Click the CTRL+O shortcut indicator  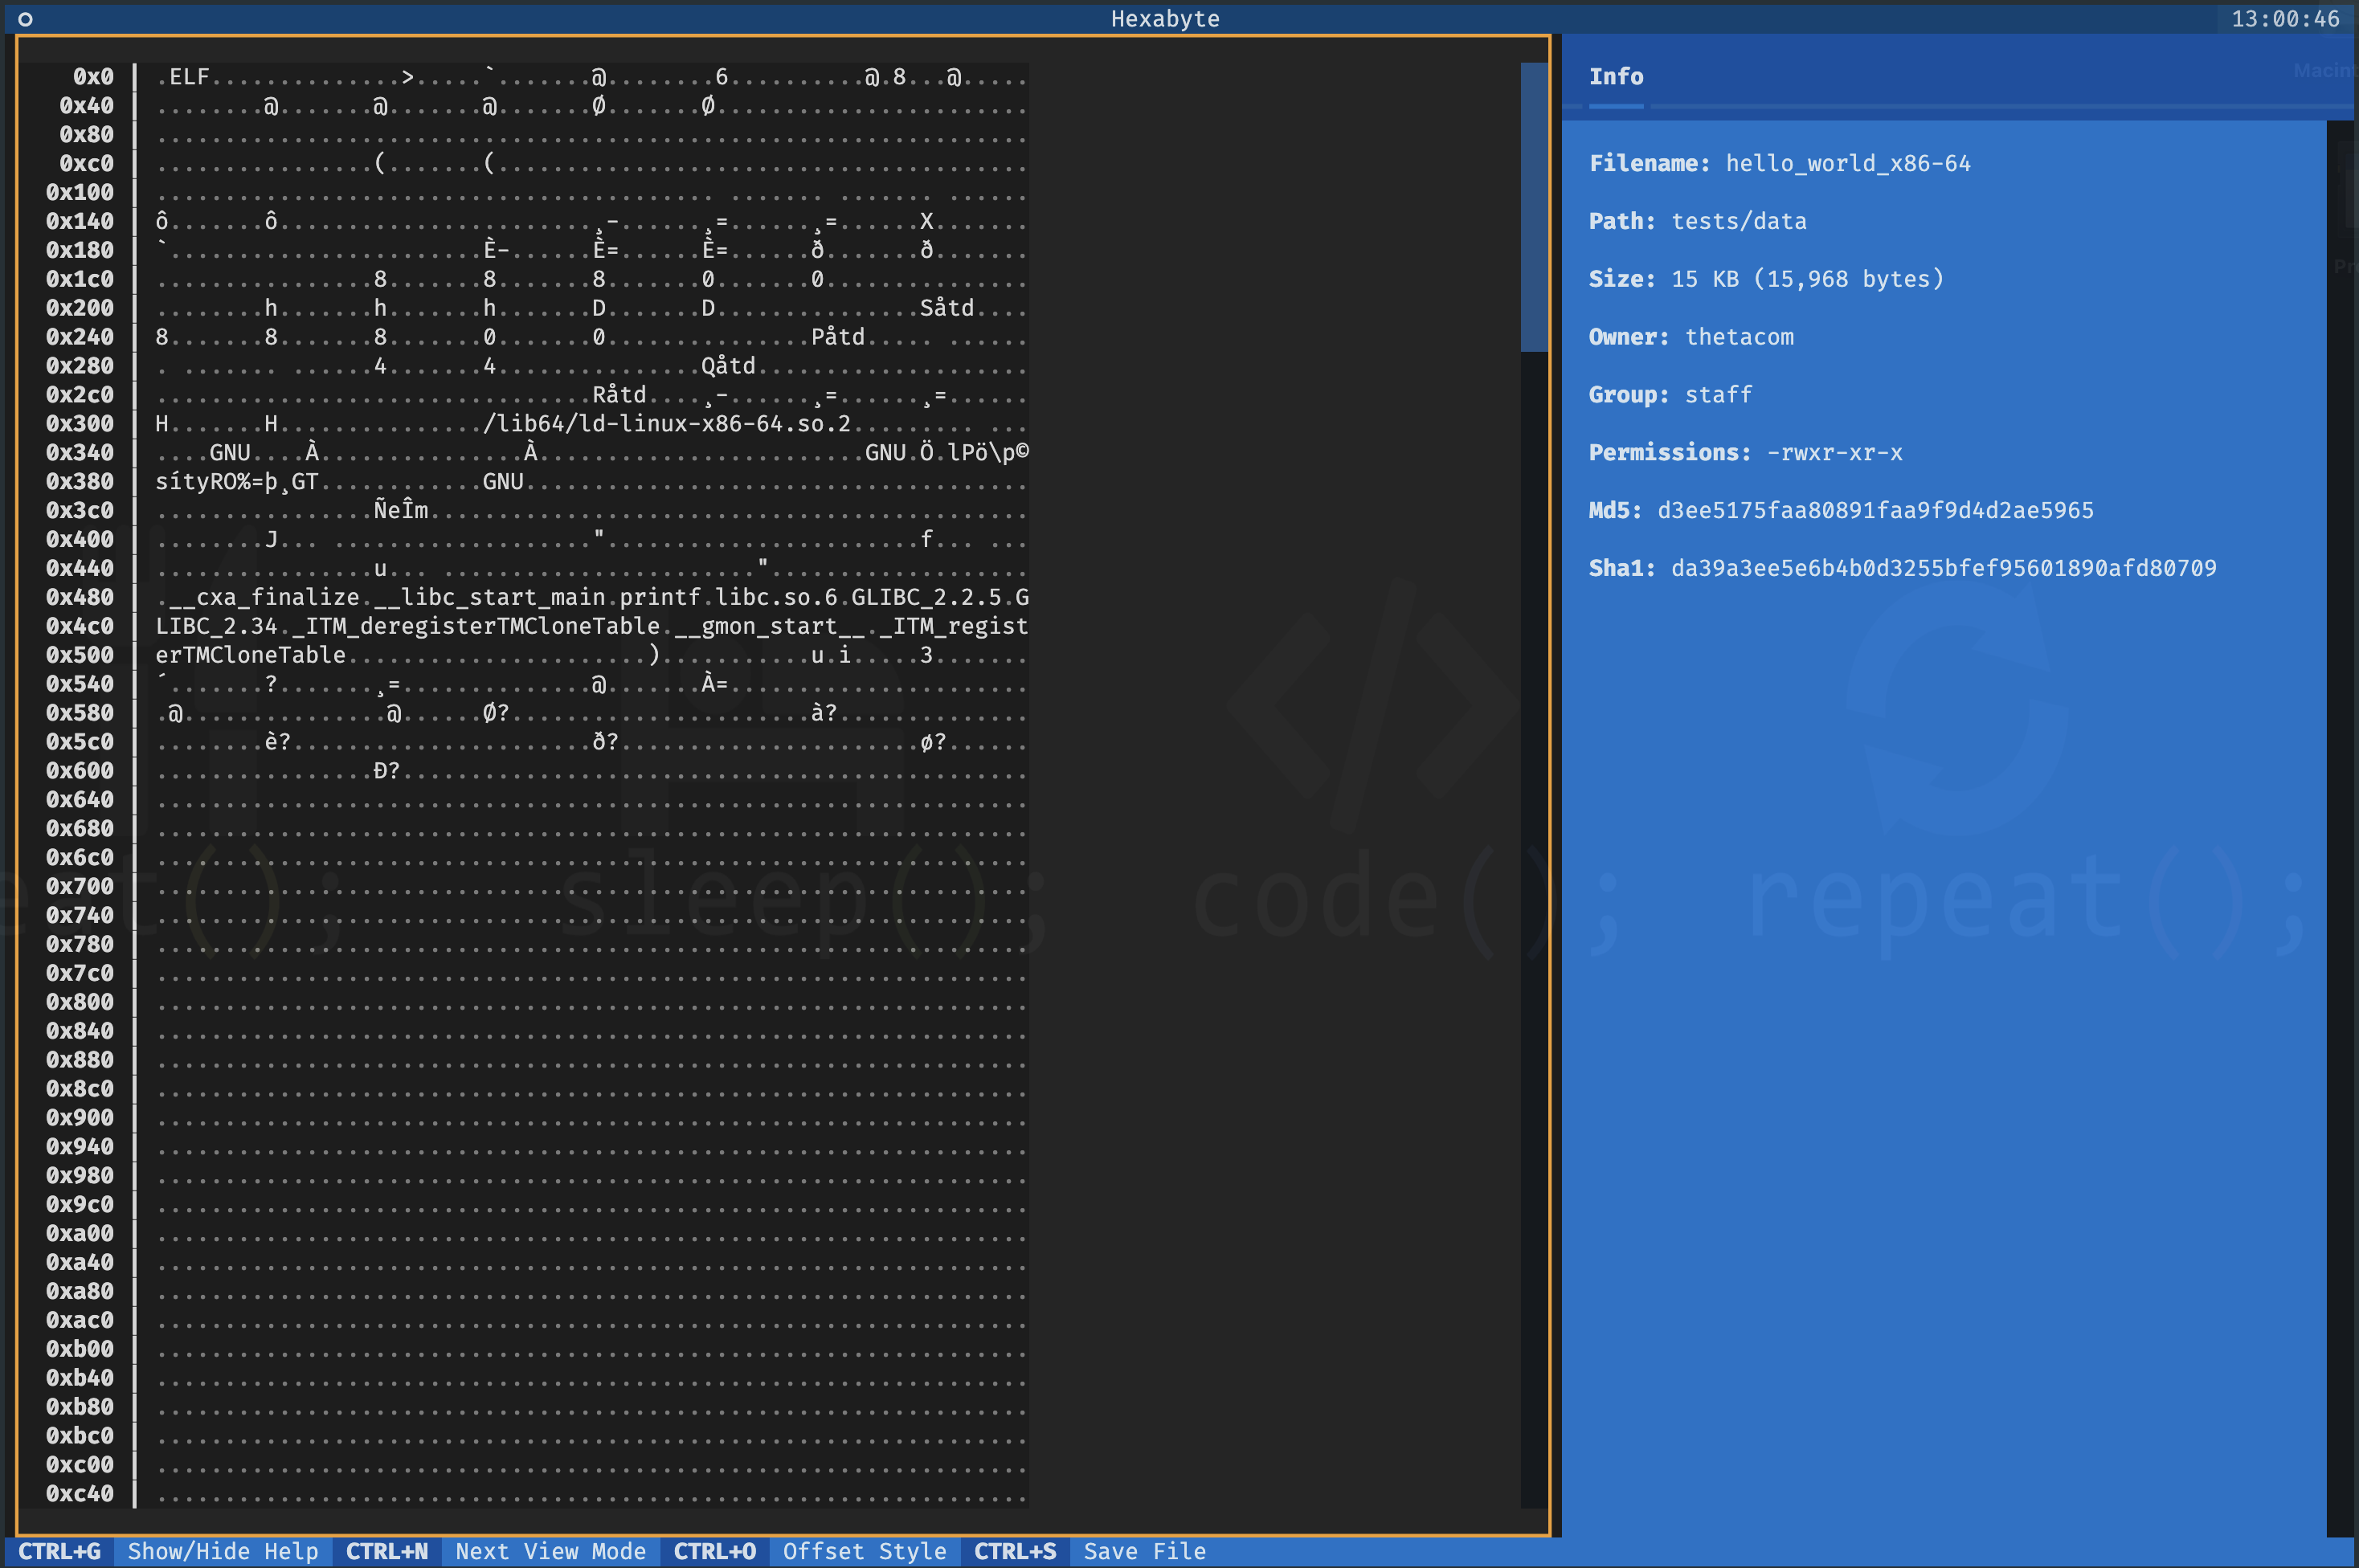point(715,1551)
